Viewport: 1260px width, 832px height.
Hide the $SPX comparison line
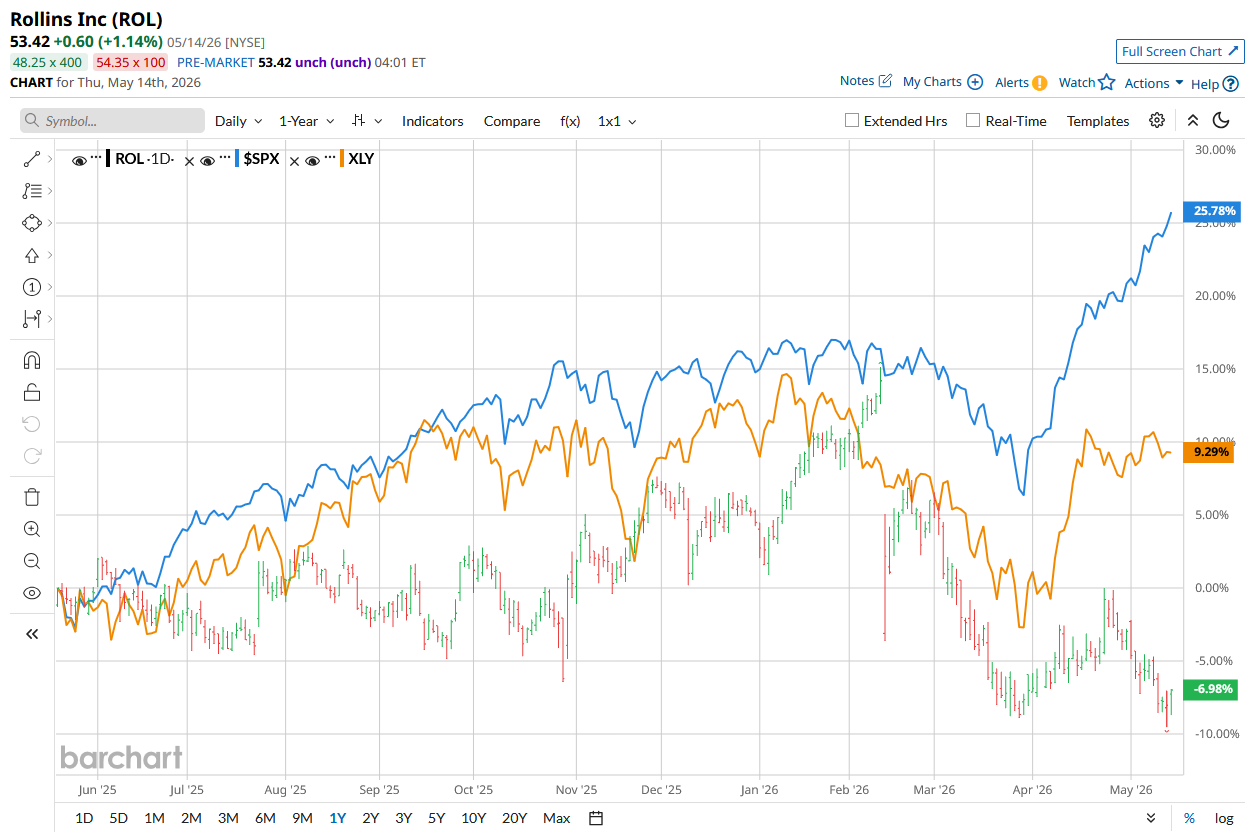tap(208, 159)
